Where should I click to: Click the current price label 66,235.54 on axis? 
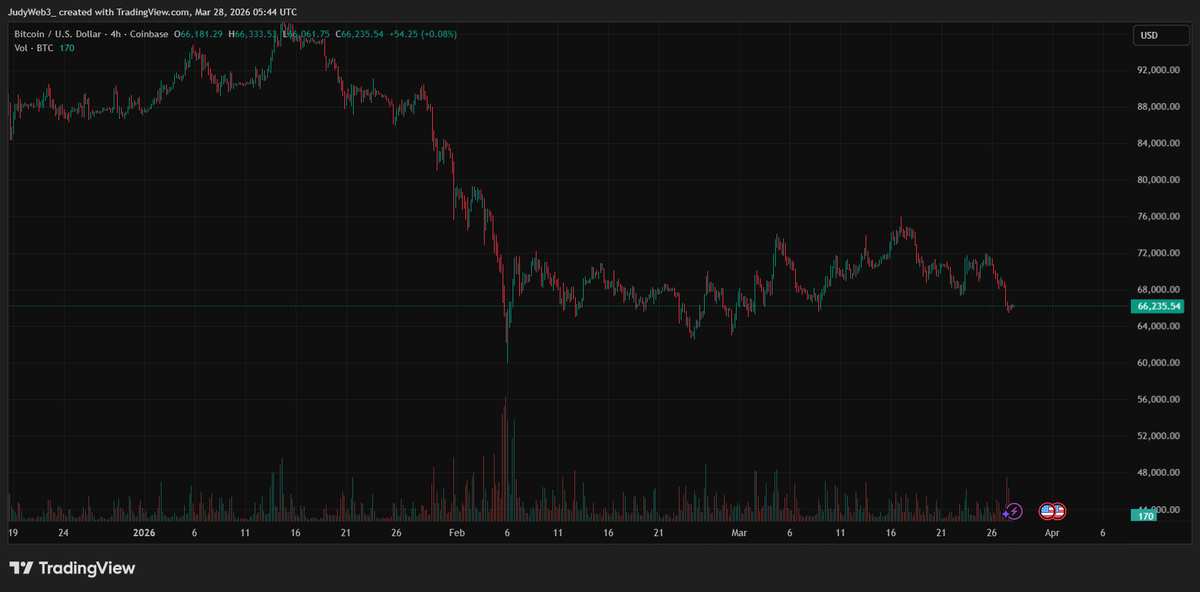[1158, 306]
